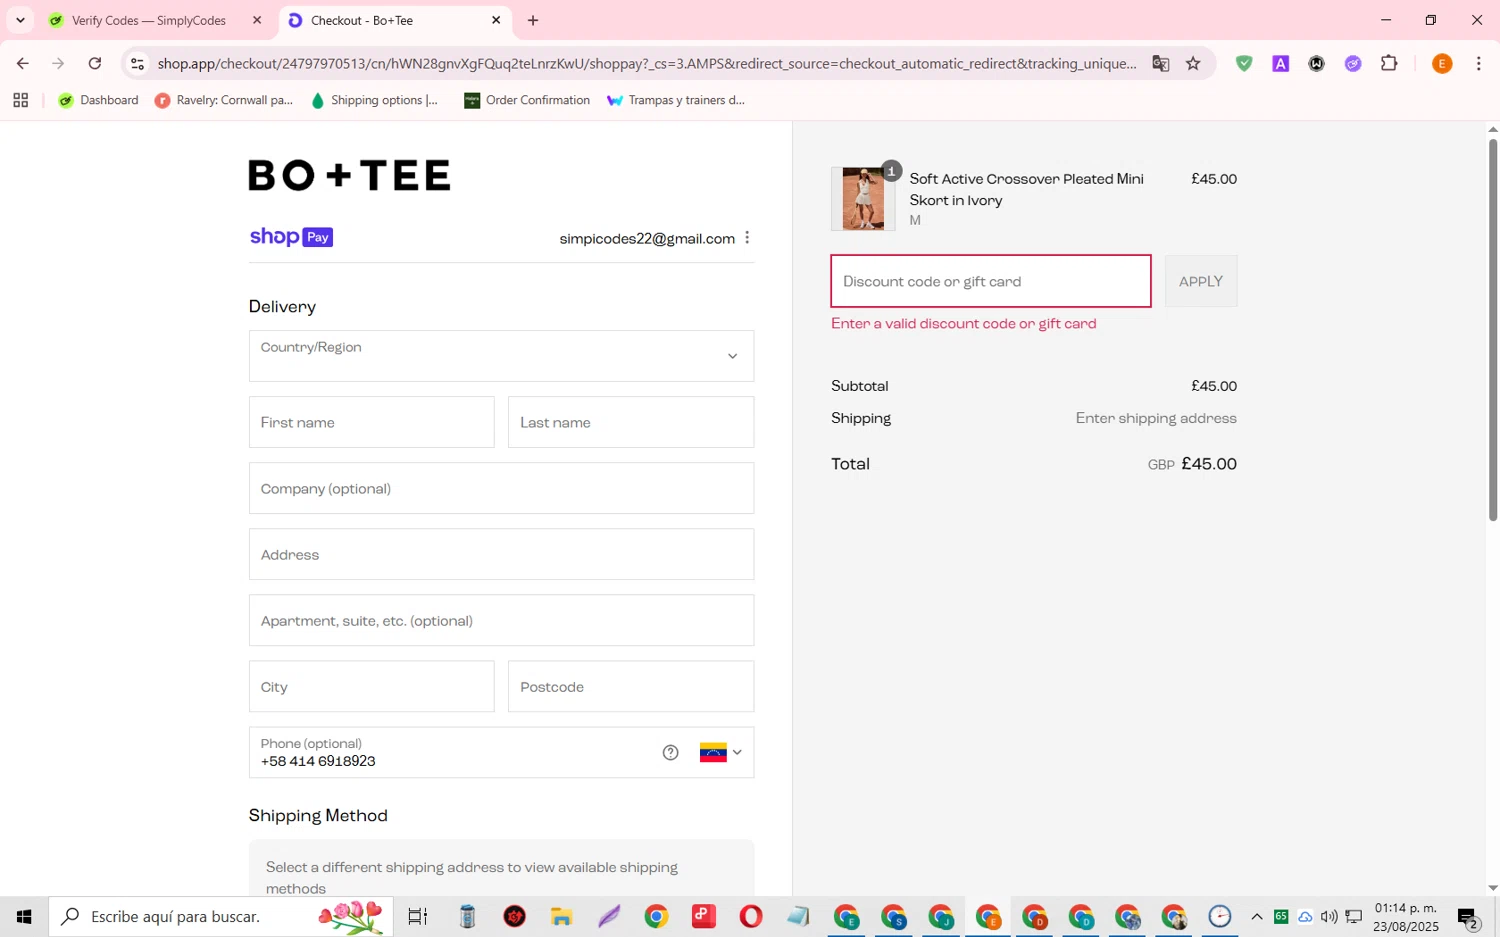Click the BO+TEE store logo

click(x=349, y=175)
